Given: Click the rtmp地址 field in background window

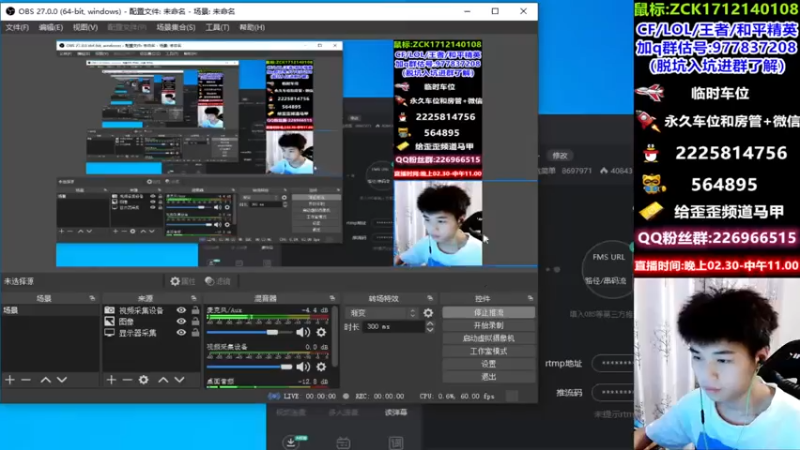Looking at the screenshot, I should [613, 363].
